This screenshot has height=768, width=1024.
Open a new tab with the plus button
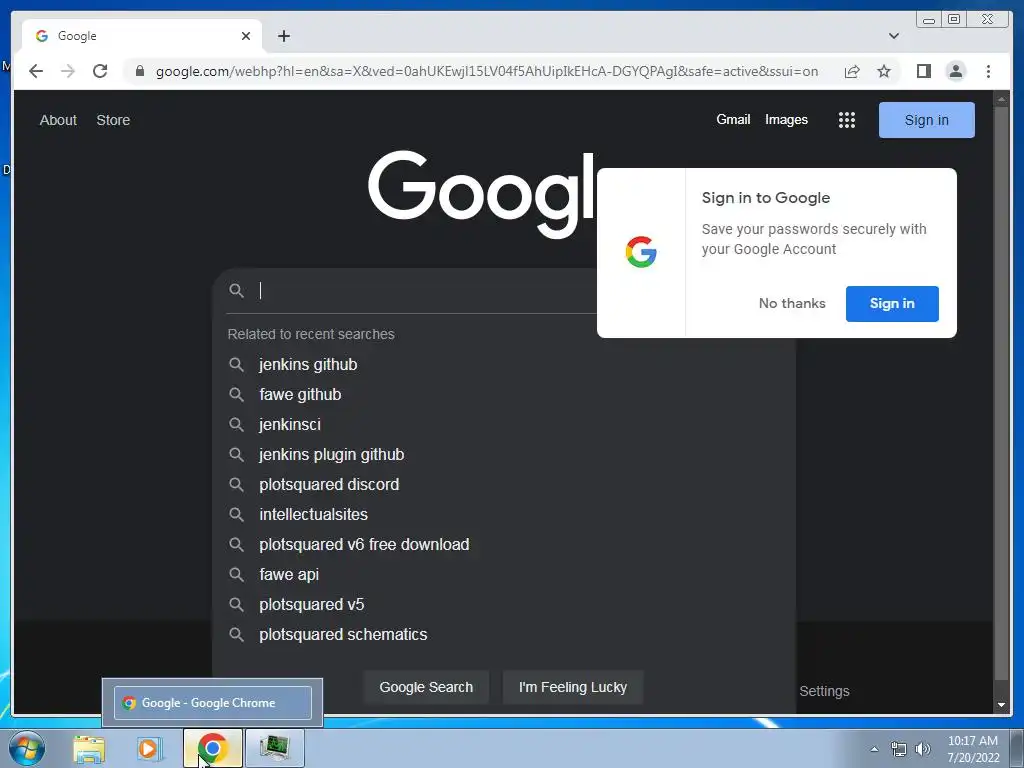(x=283, y=36)
